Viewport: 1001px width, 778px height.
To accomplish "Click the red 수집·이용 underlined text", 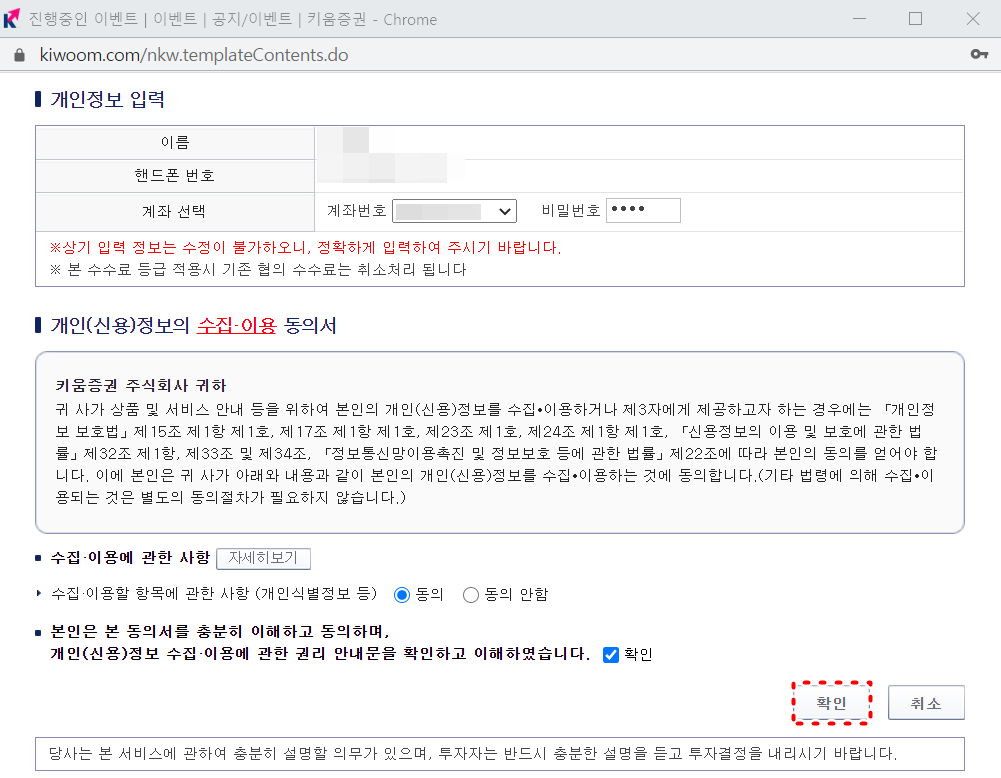I will [236, 325].
